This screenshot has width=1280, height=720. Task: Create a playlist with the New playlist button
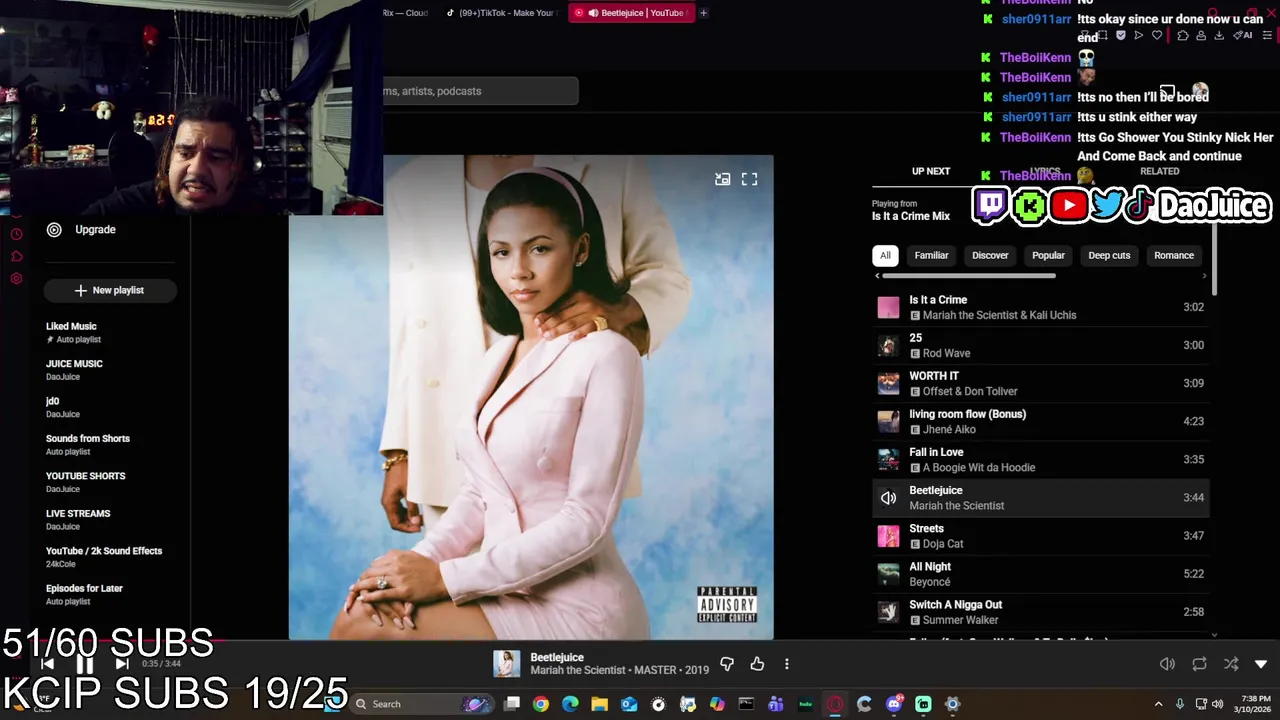pyautogui.click(x=110, y=290)
